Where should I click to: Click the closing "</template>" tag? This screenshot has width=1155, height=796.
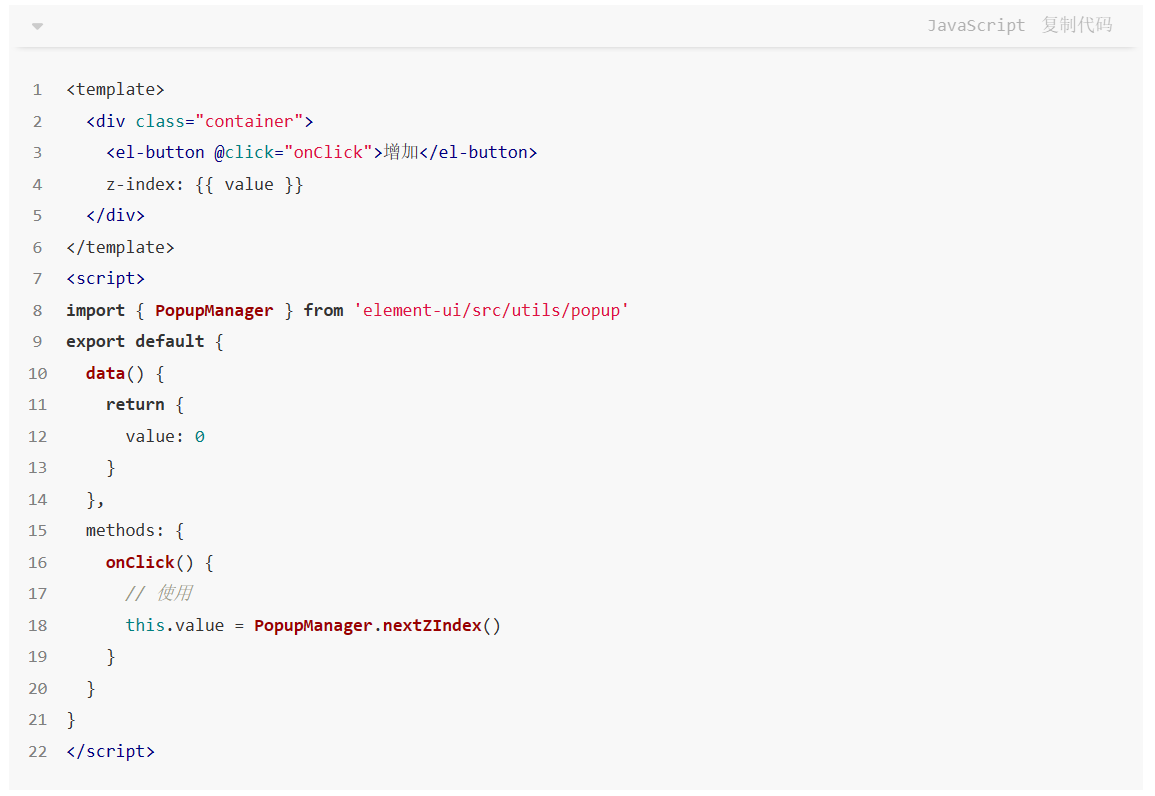pos(120,247)
